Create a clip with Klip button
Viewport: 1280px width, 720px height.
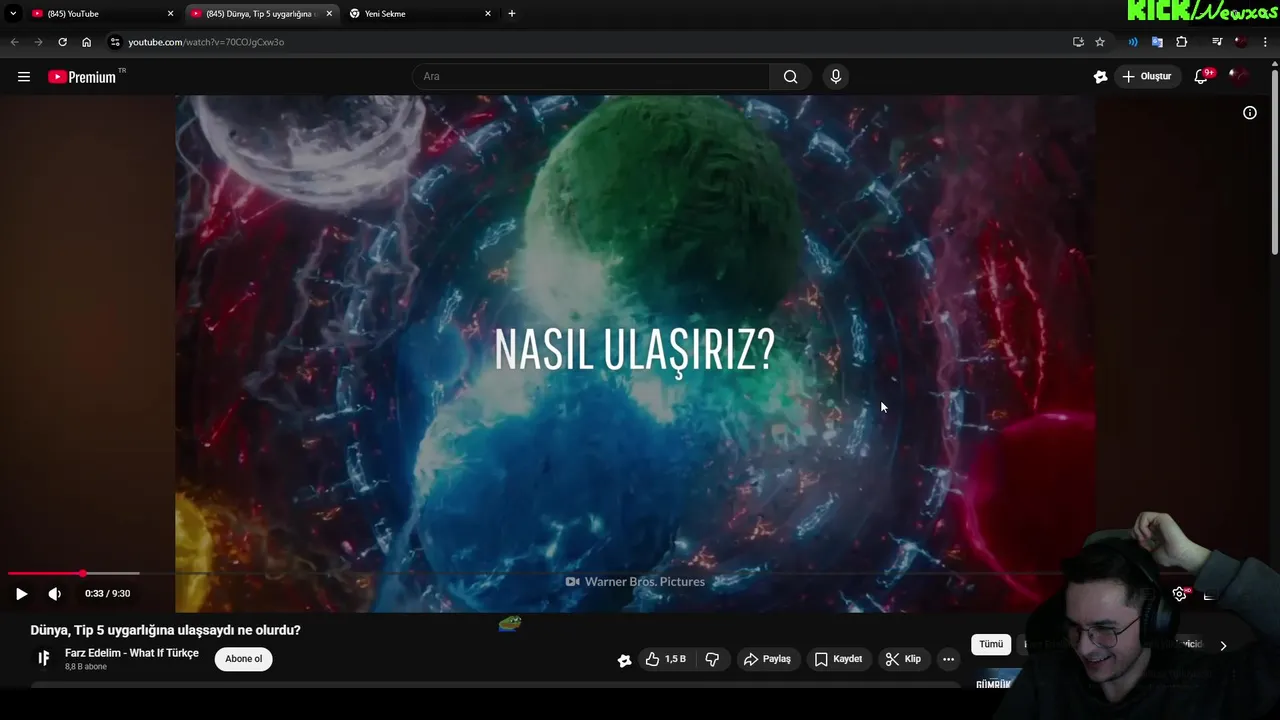click(903, 659)
